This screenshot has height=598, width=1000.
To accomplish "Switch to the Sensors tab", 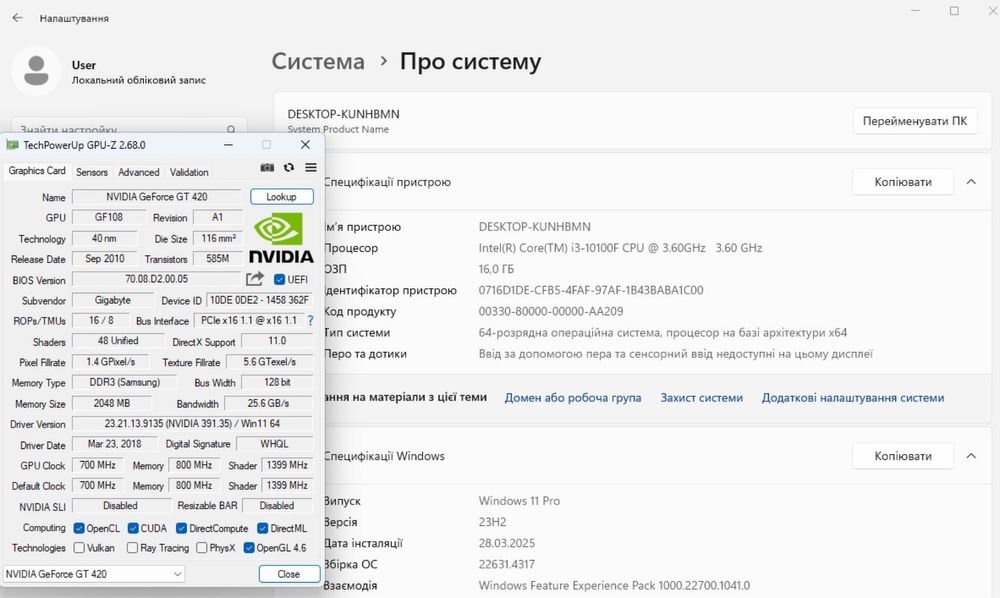I will click(92, 172).
